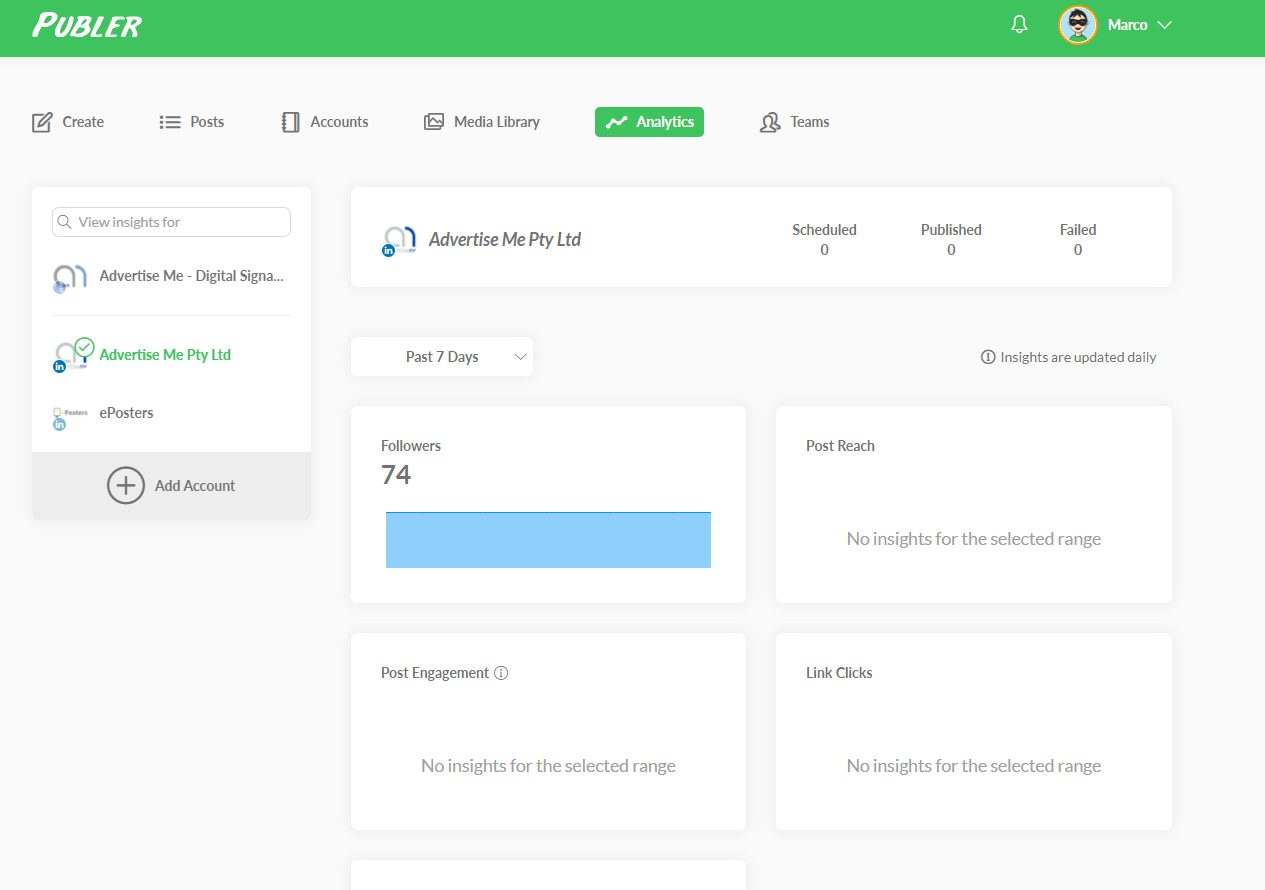Switch to the Teams section
Viewport: 1265px width, 890px height.
tap(793, 121)
